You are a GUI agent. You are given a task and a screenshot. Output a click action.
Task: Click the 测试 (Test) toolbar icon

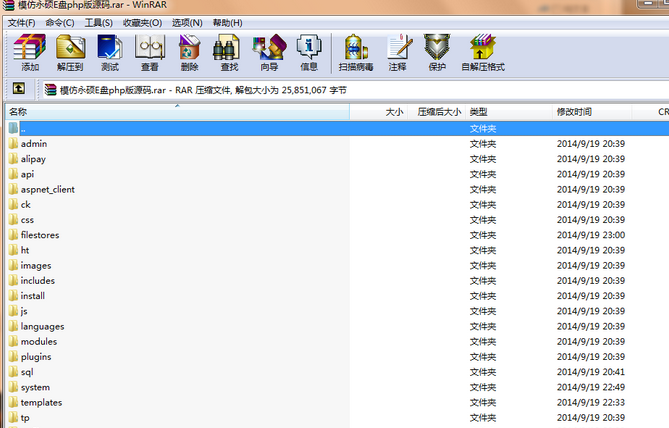110,52
